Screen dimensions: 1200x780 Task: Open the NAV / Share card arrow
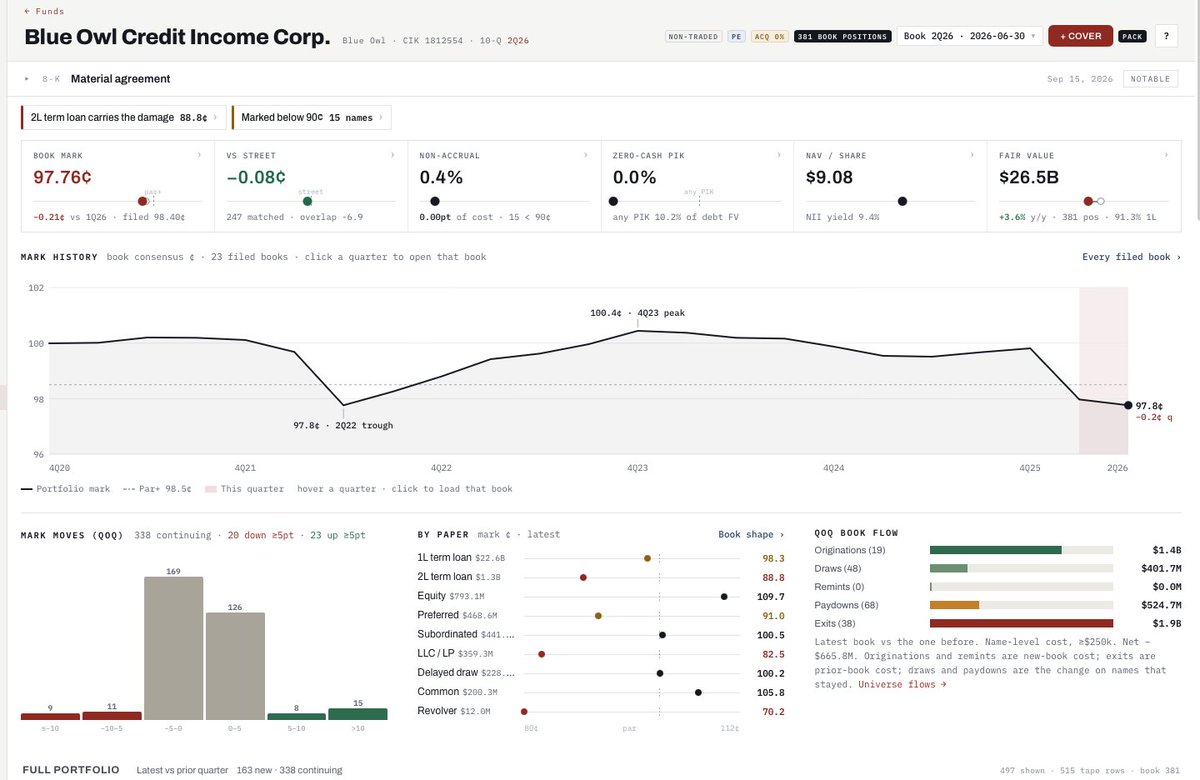(972, 155)
